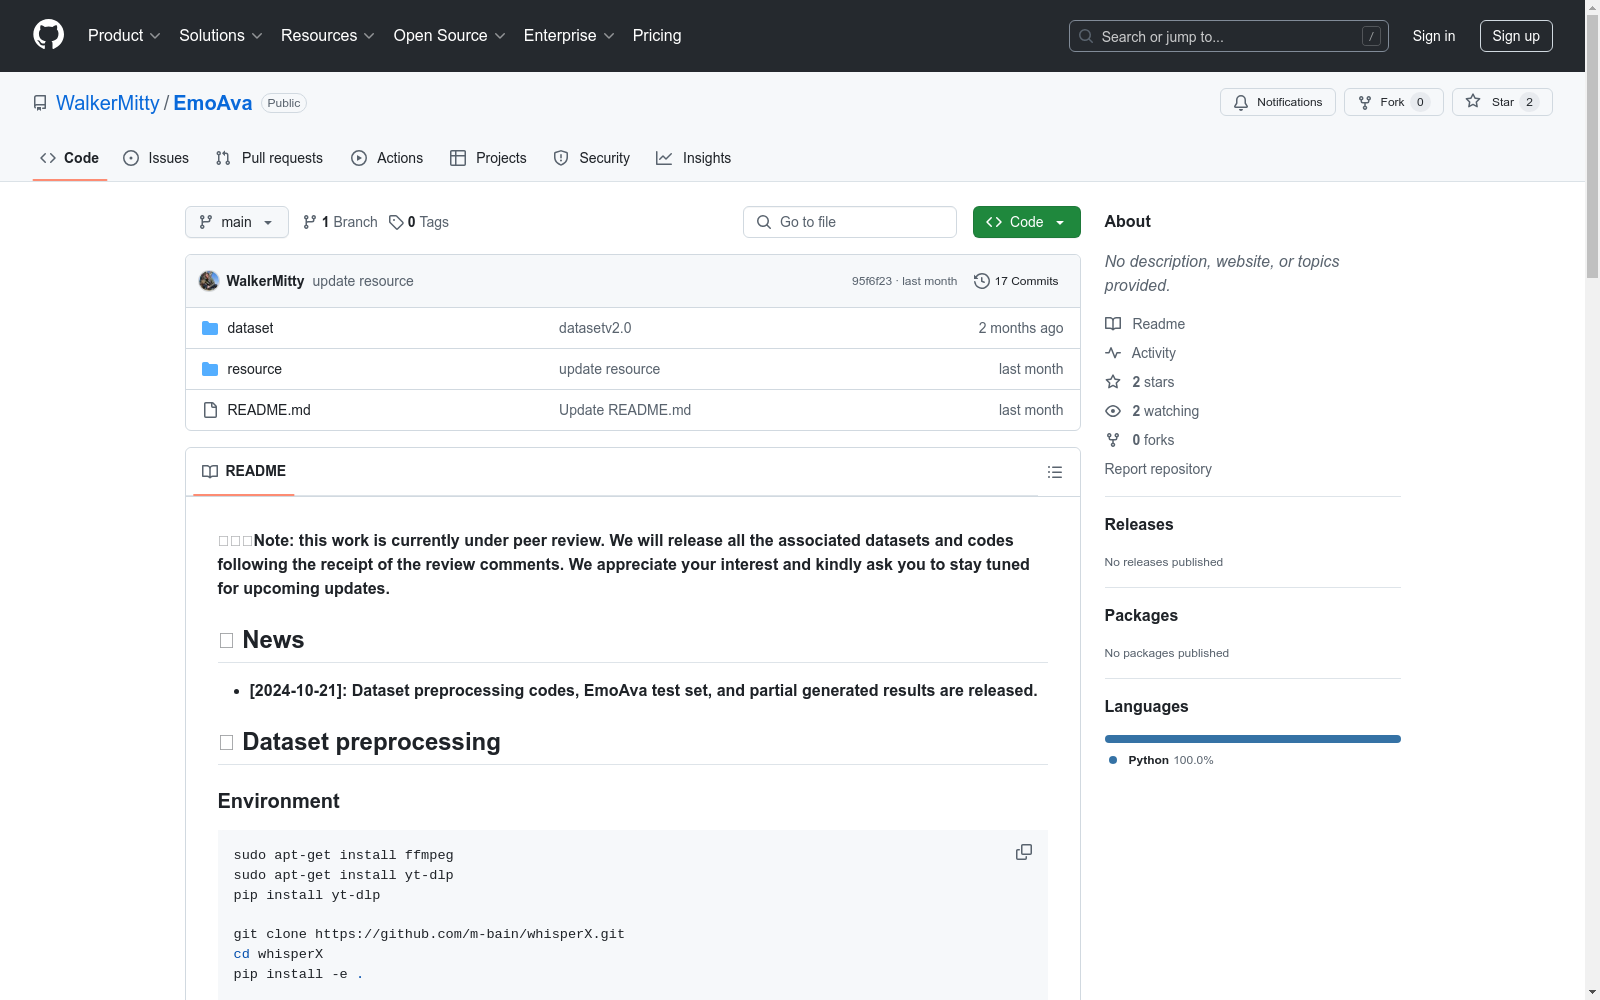Open the update resource commit in header
Viewport: 1600px width, 1000px height.
(x=363, y=281)
